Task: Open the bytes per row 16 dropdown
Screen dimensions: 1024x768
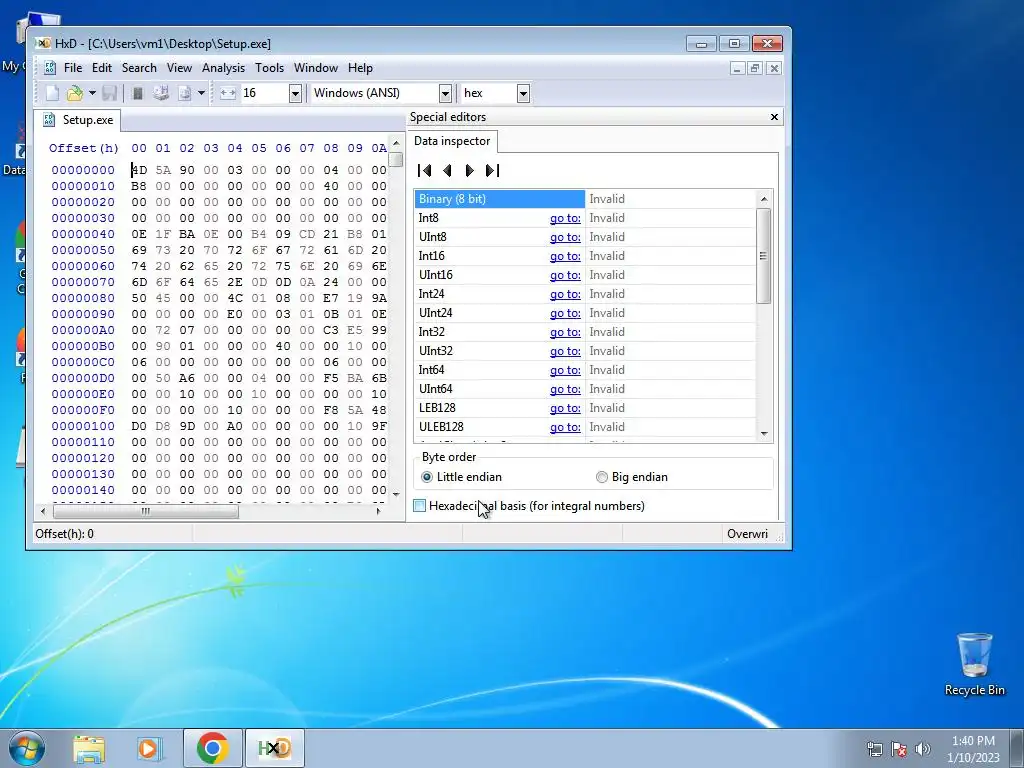Action: [295, 93]
